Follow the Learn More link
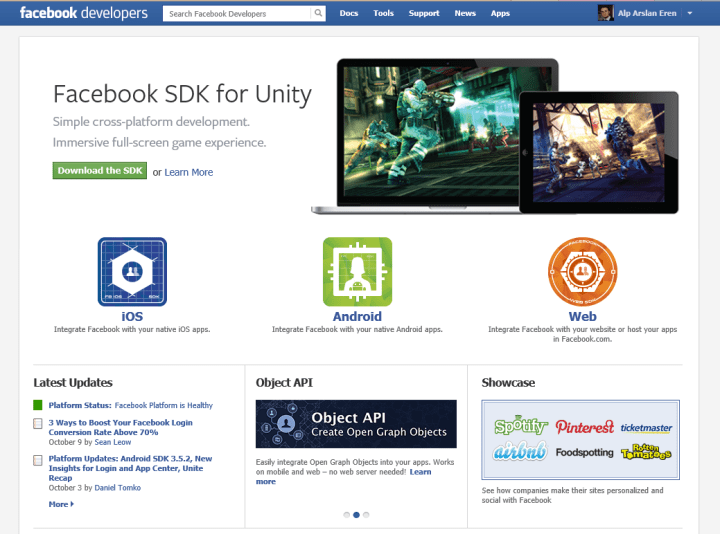The height and width of the screenshot is (534, 720). pos(189,172)
